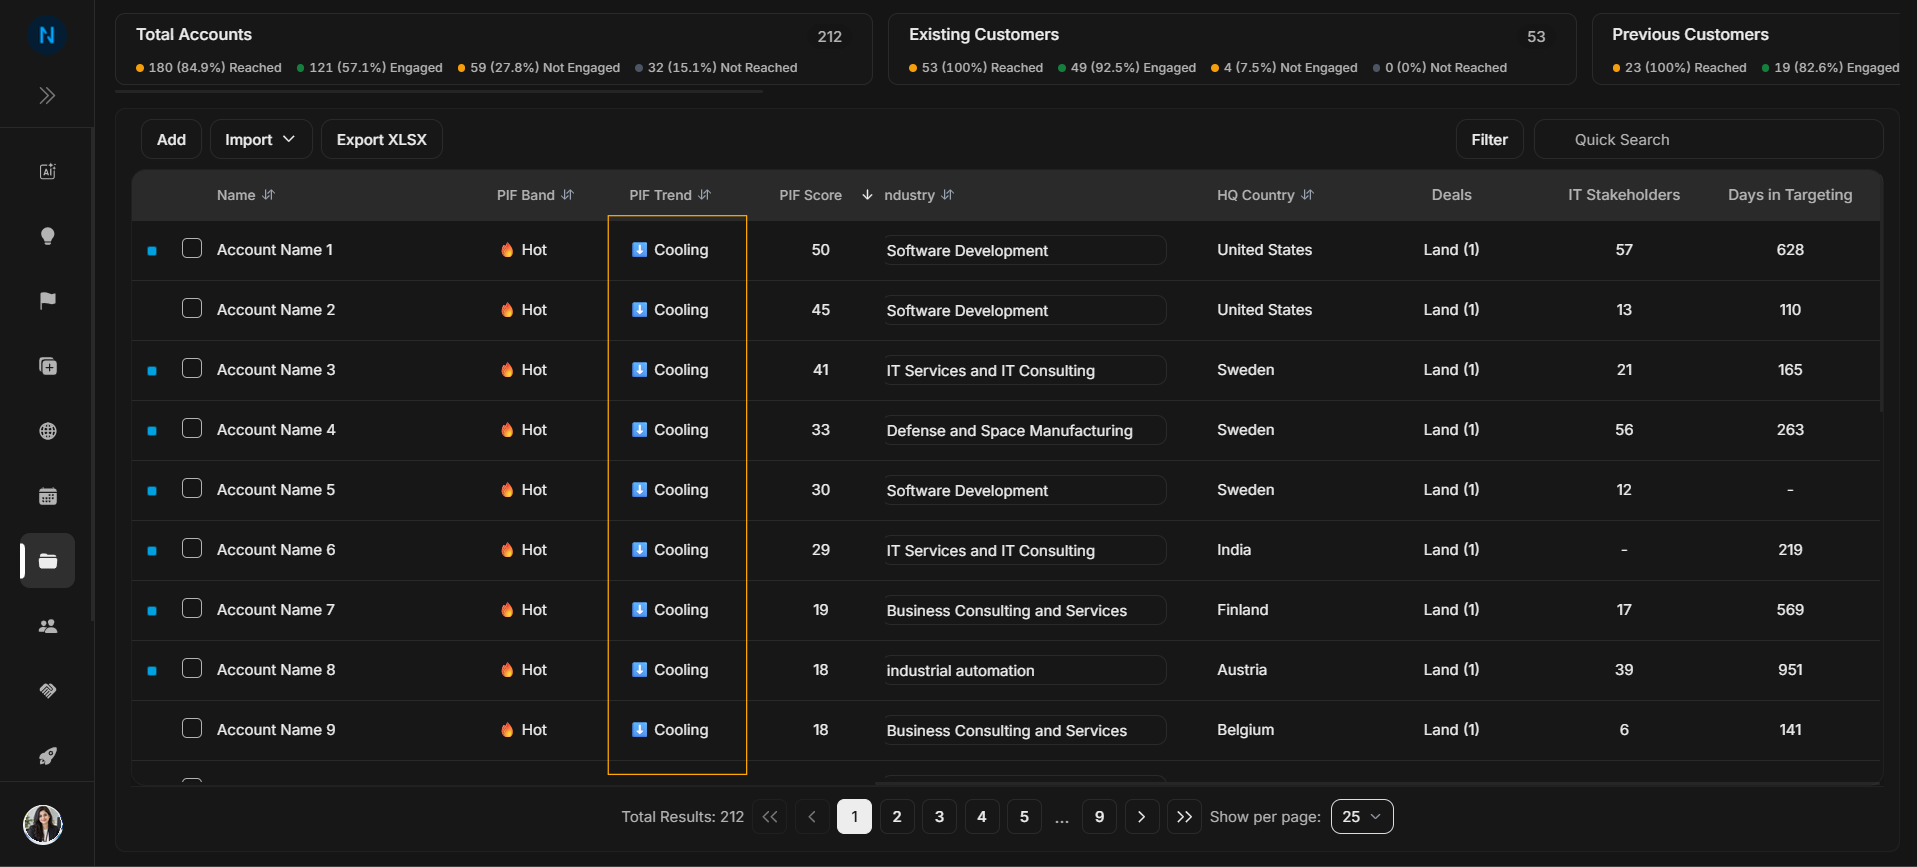
Task: Open the people group sidebar icon
Action: click(47, 626)
